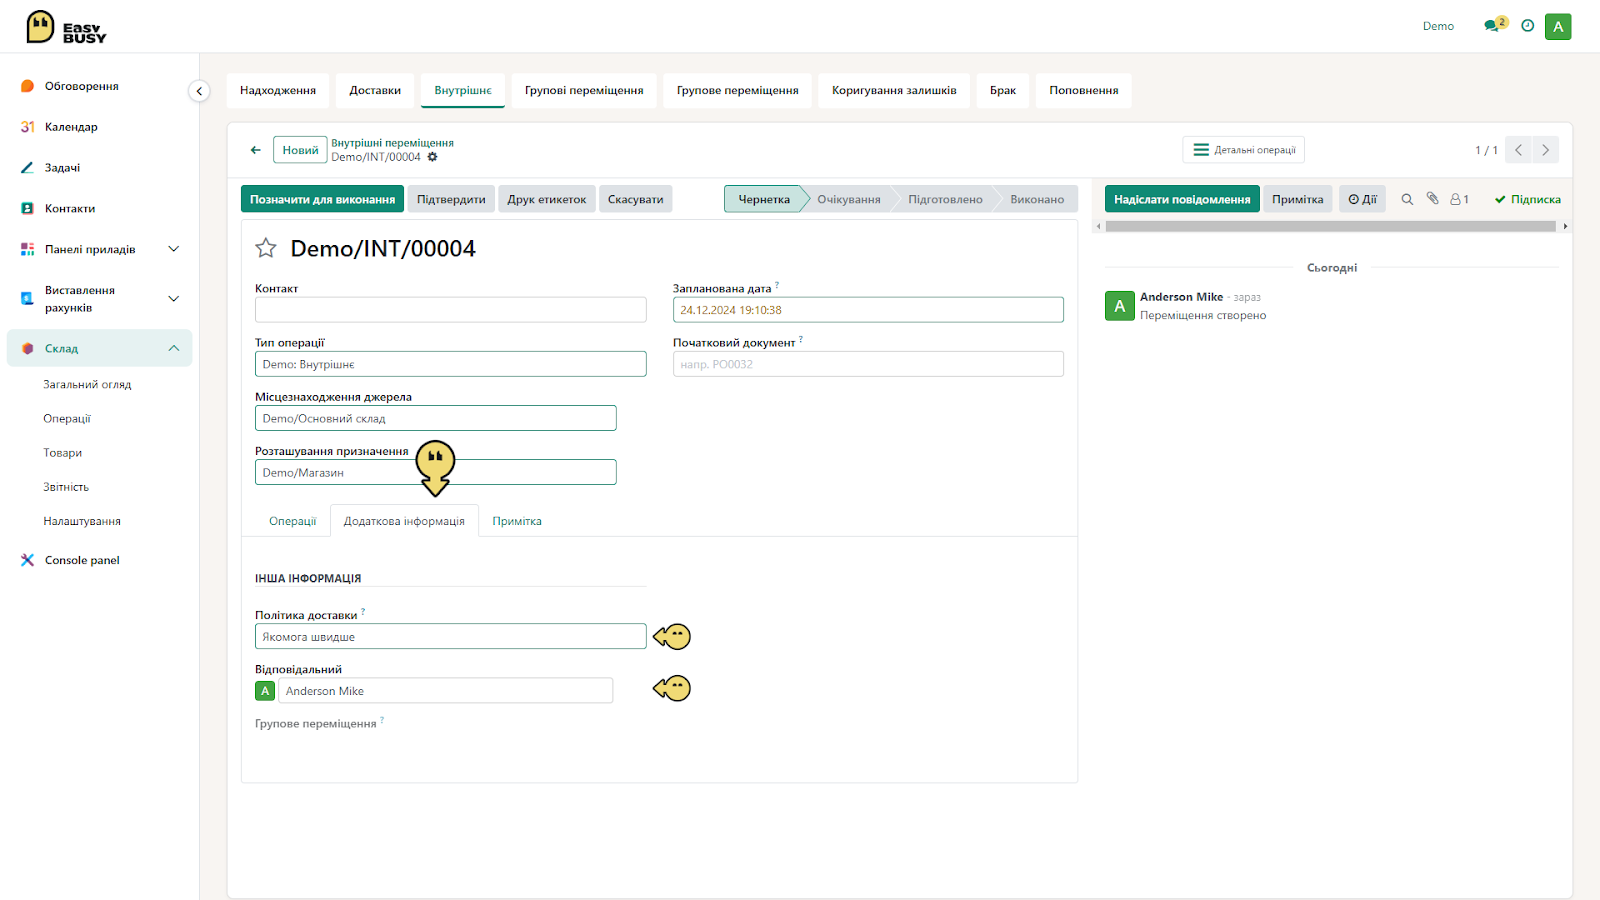Toggle the Підписка follow subscription
Image resolution: width=1600 pixels, height=900 pixels.
tap(1528, 199)
